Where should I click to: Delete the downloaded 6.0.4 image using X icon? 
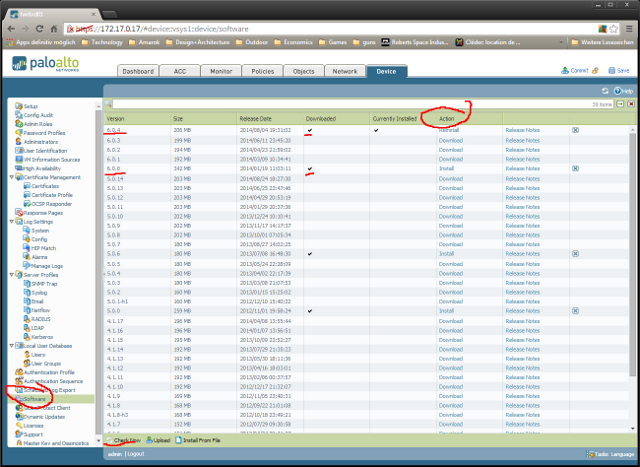coord(575,130)
